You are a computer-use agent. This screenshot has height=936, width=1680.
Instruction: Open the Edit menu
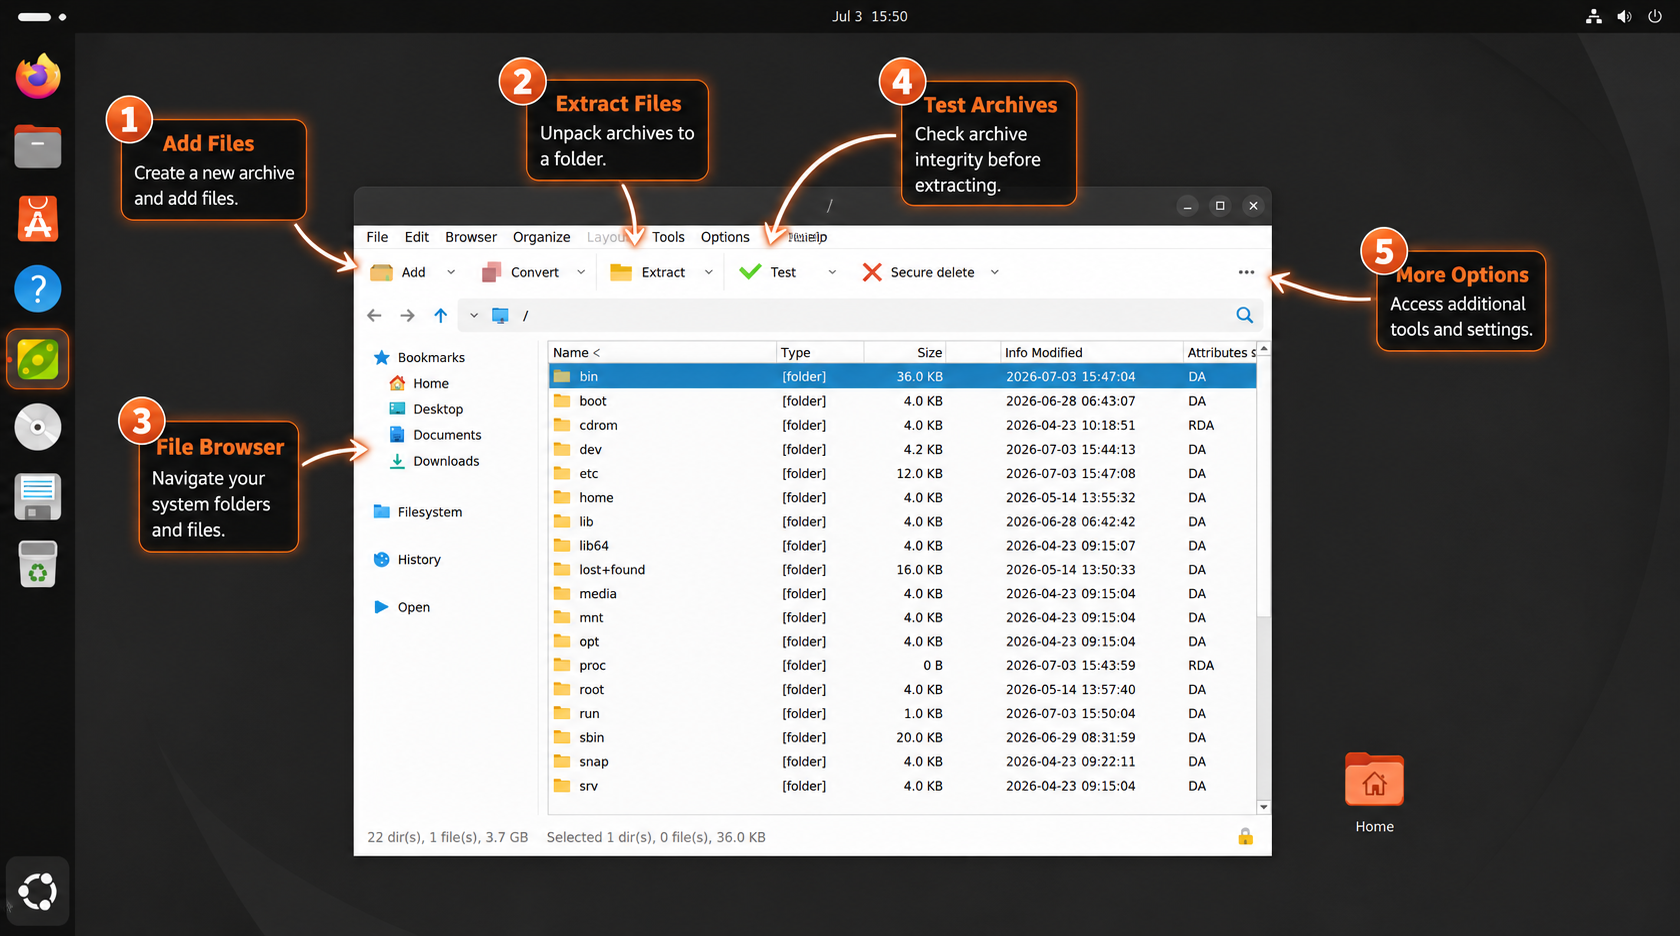[x=417, y=237]
